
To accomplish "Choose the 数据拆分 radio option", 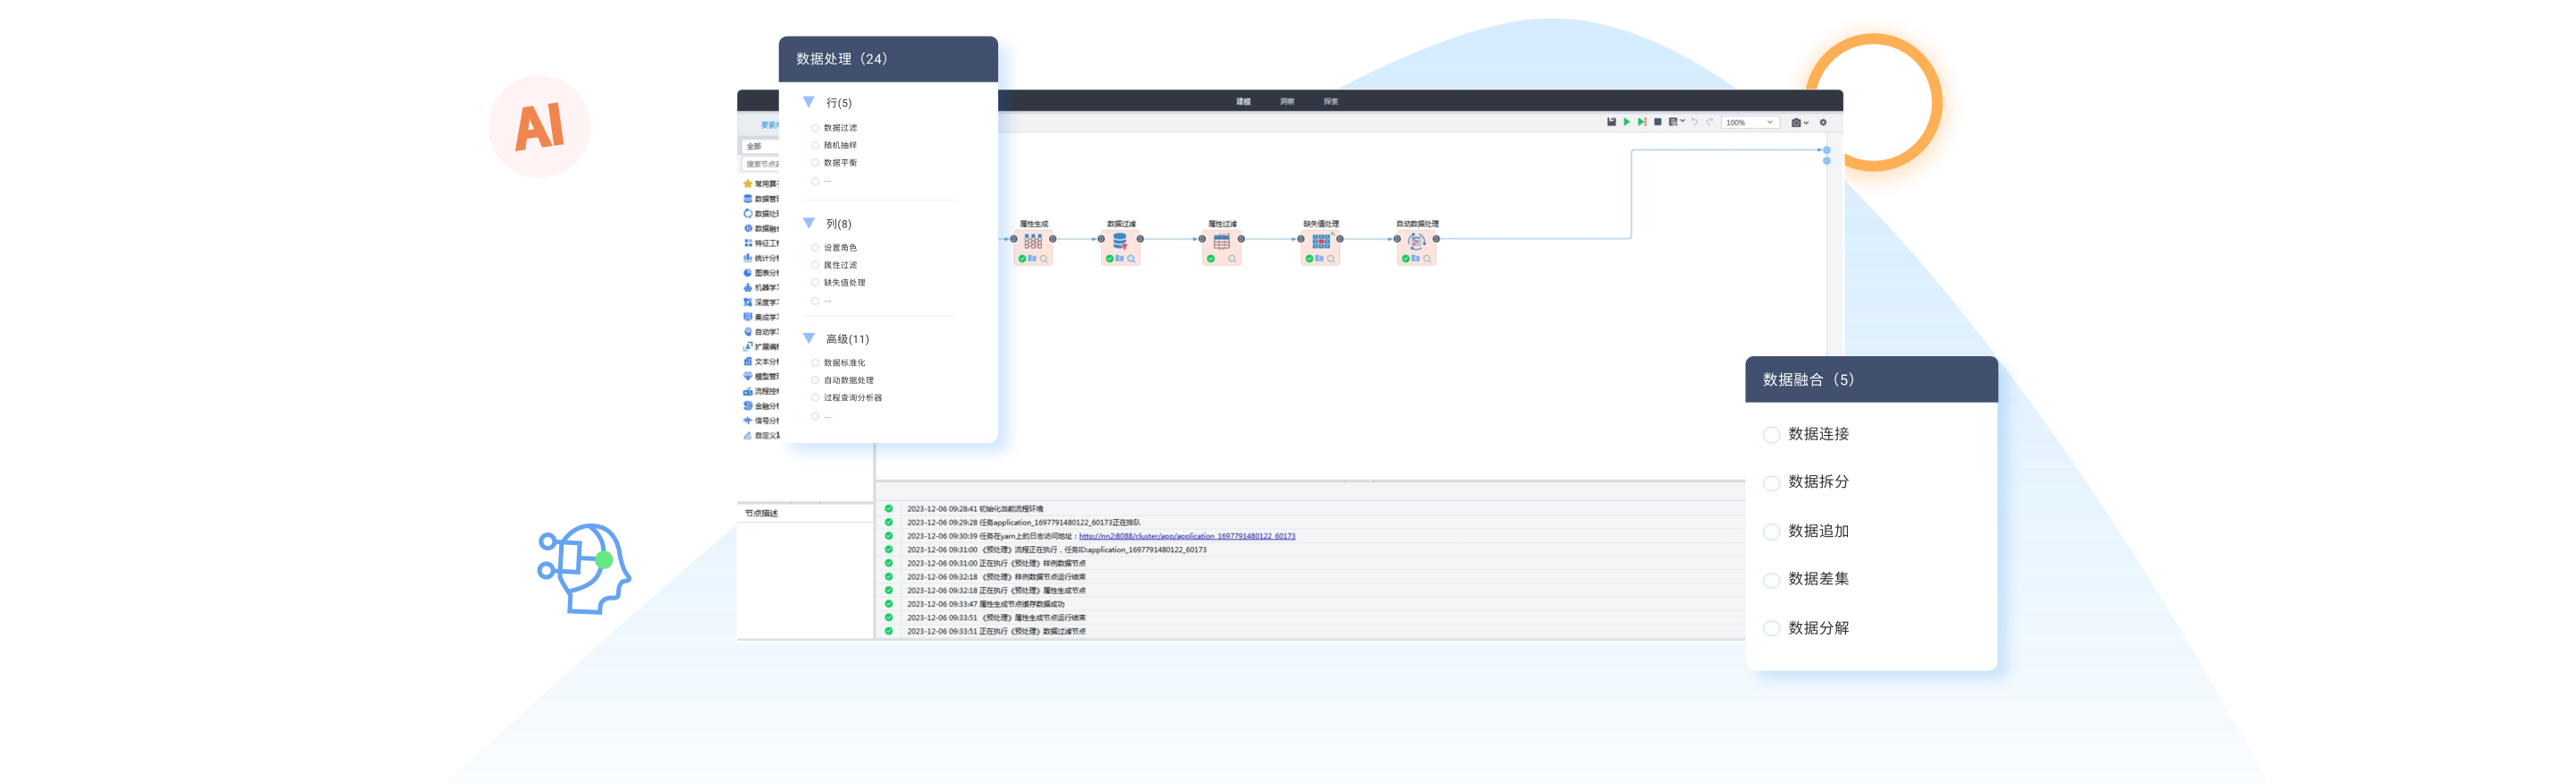I will (1771, 483).
